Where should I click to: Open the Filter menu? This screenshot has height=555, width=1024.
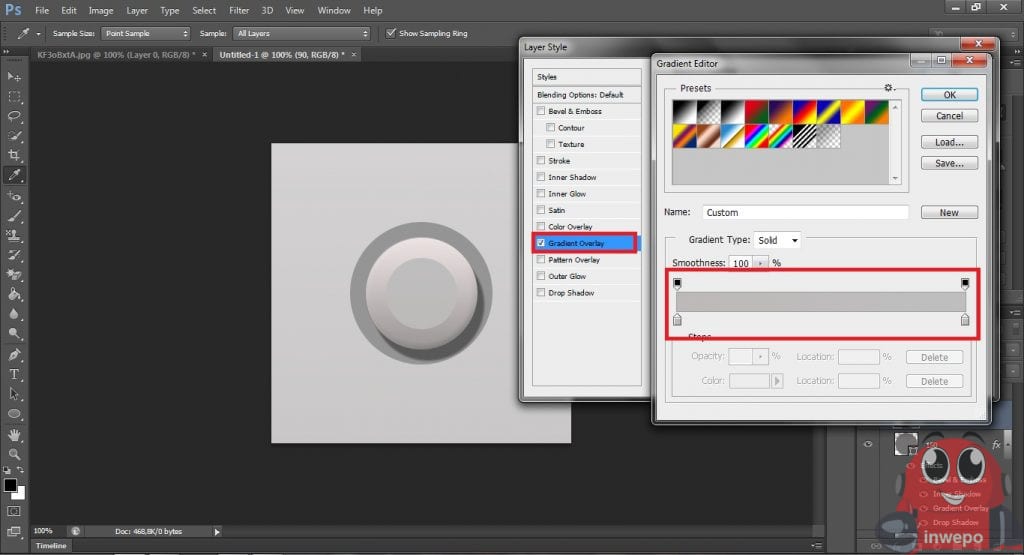coord(239,10)
